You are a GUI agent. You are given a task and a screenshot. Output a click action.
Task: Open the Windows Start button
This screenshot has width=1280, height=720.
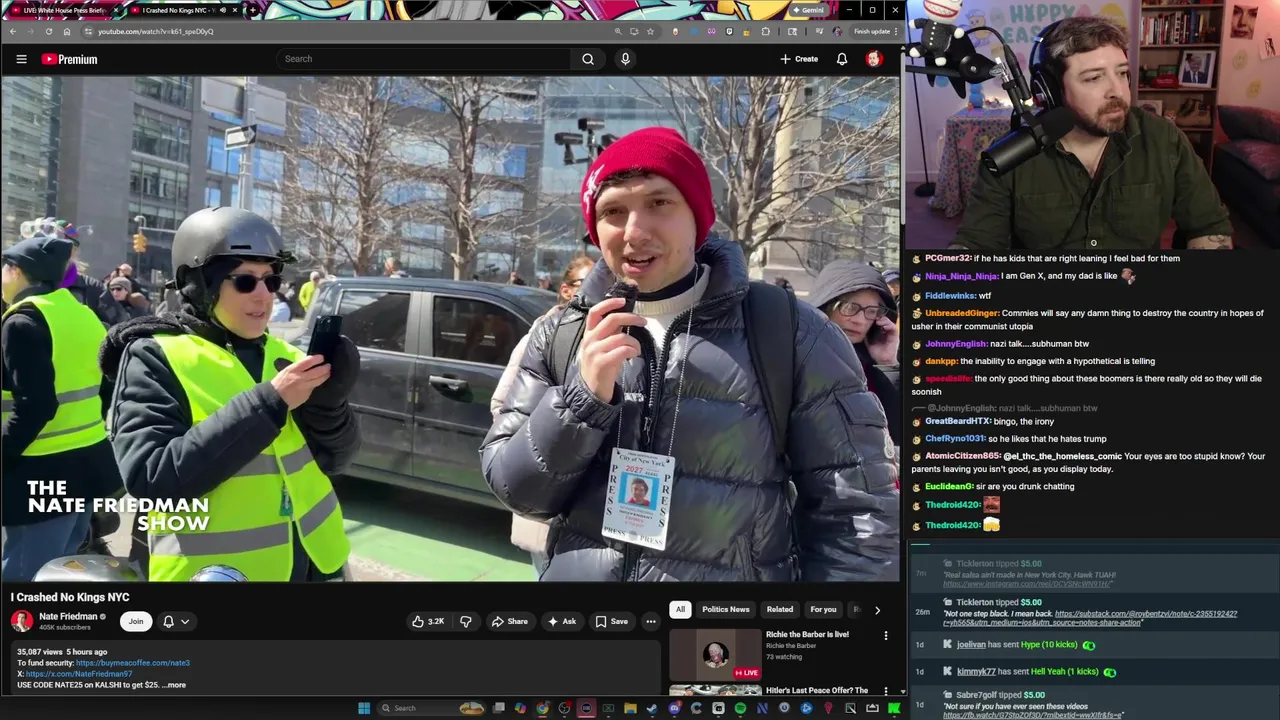click(364, 708)
